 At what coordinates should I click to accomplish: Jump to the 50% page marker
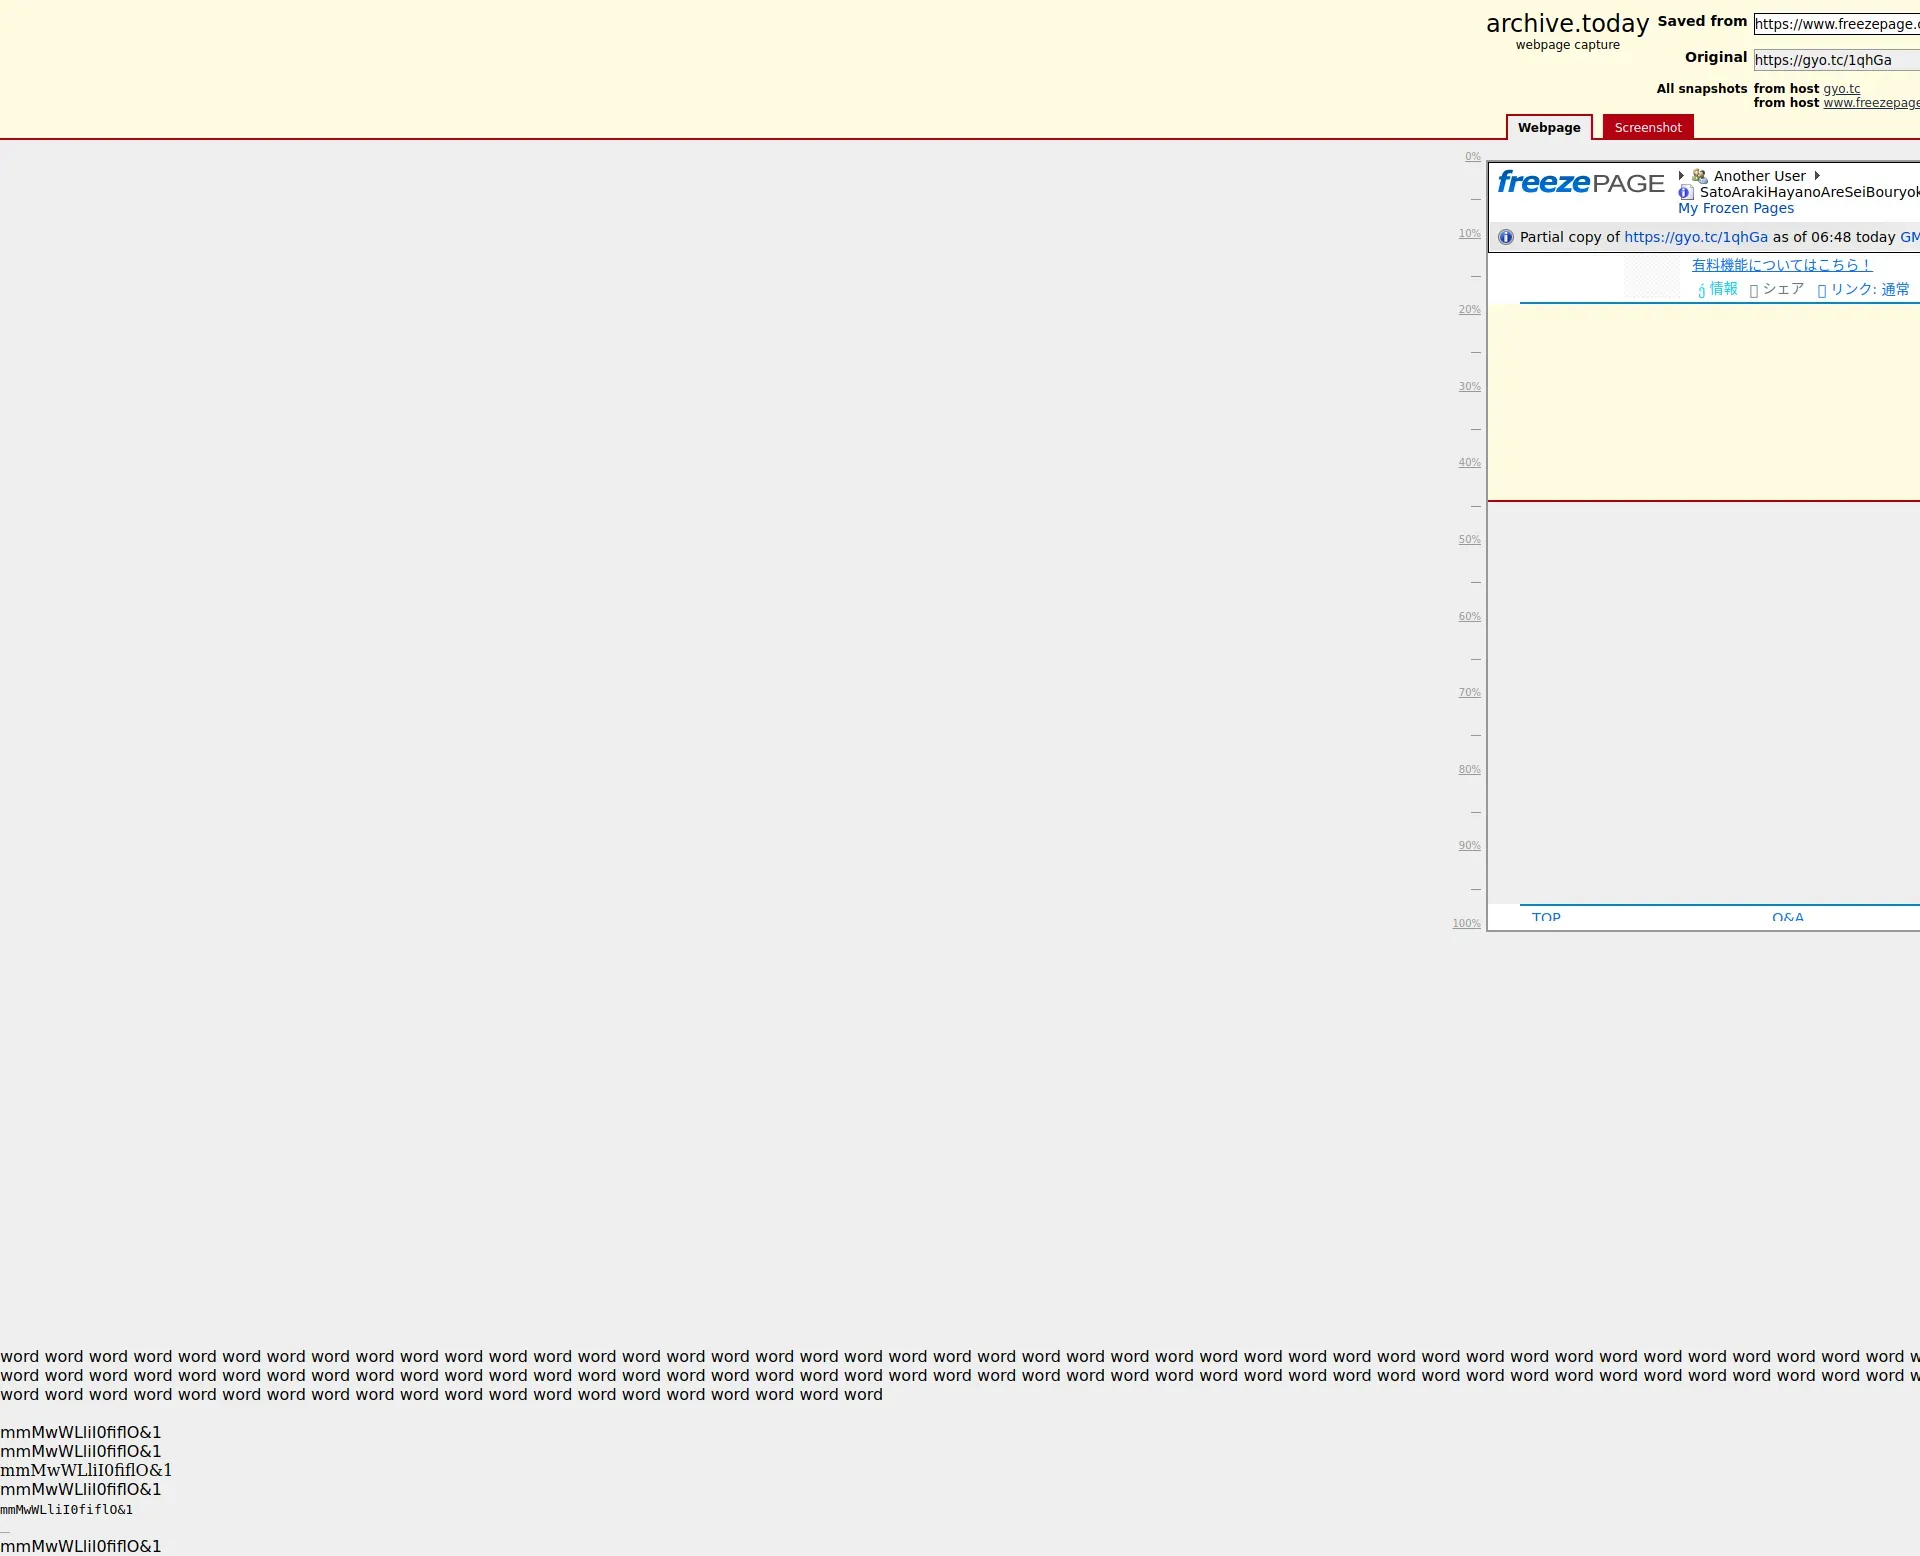pos(1469,540)
